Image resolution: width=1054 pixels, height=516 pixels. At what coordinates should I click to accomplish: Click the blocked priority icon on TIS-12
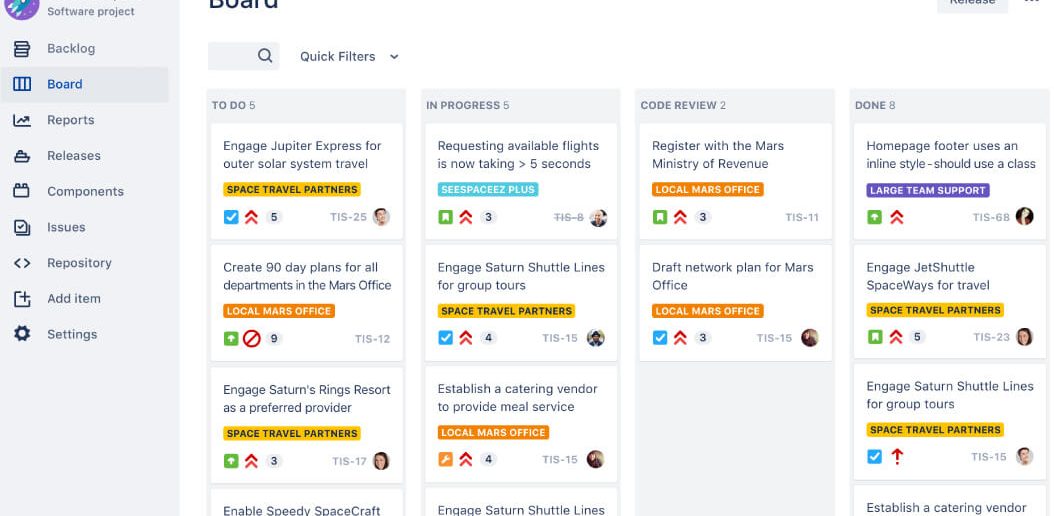[252, 339]
